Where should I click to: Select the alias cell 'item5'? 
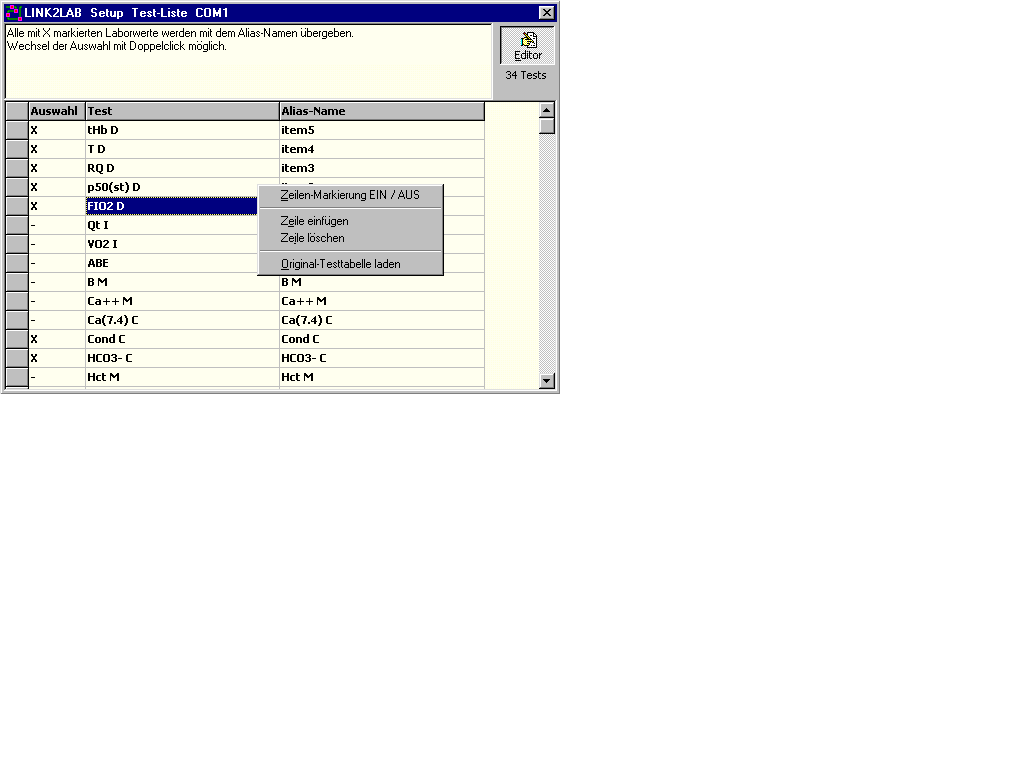381,130
